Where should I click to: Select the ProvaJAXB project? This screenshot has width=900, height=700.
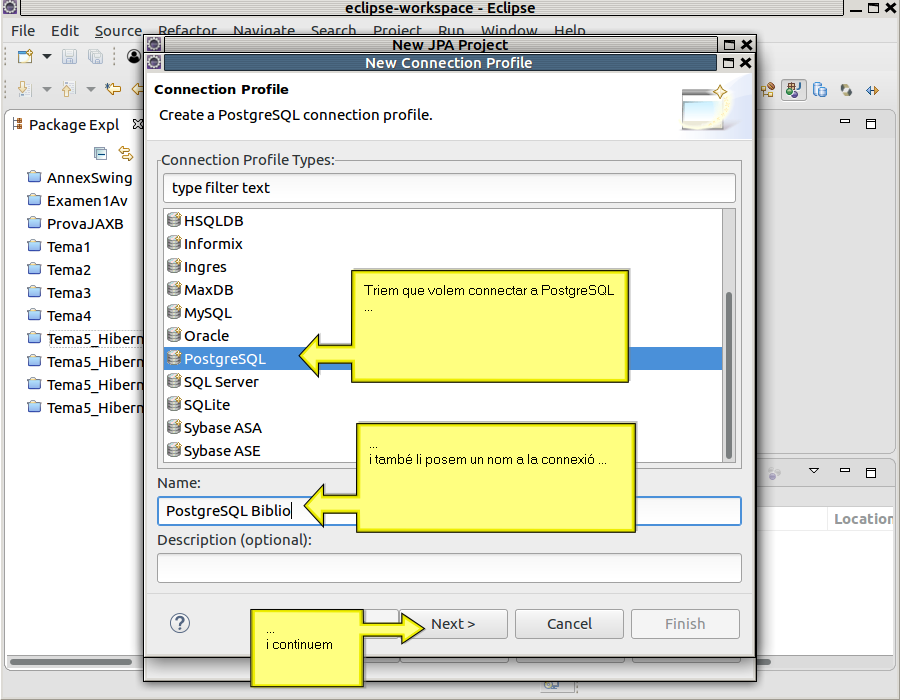click(84, 224)
